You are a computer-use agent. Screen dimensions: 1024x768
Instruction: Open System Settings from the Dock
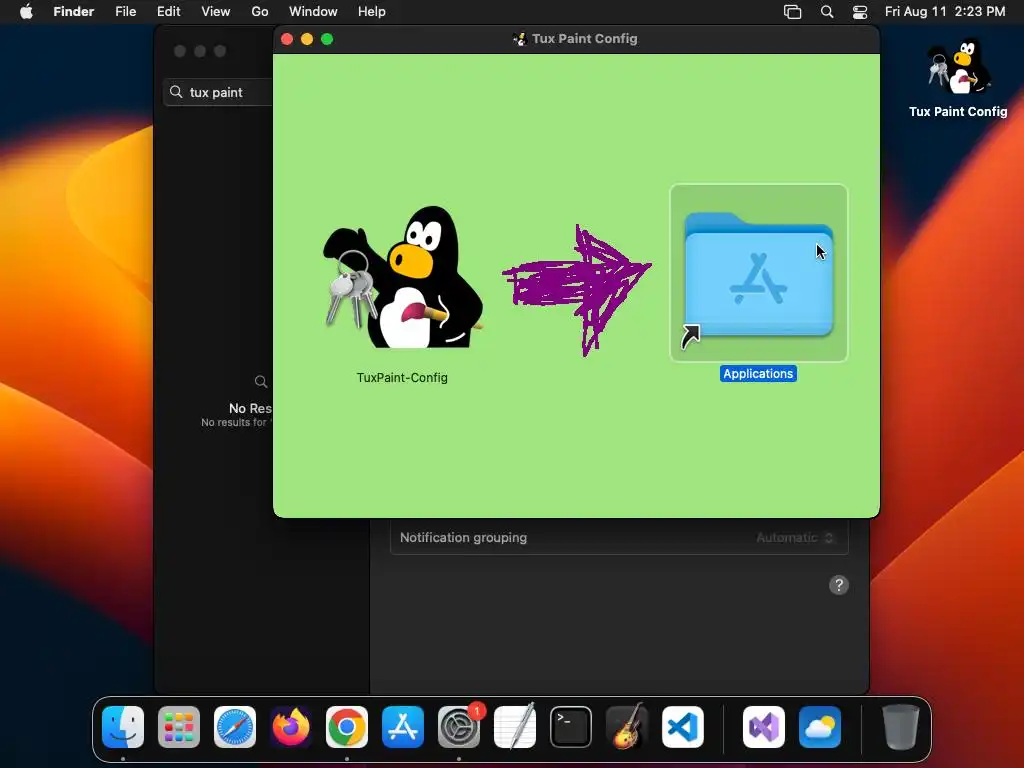click(458, 727)
